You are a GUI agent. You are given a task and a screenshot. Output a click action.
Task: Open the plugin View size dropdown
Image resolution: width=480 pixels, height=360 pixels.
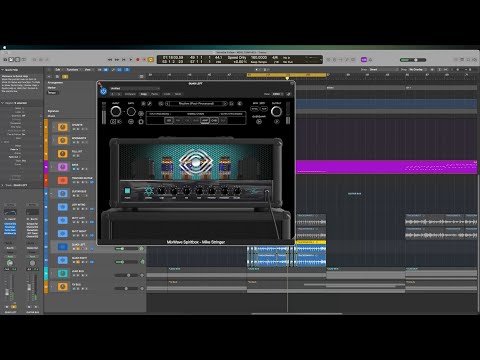click(x=277, y=94)
